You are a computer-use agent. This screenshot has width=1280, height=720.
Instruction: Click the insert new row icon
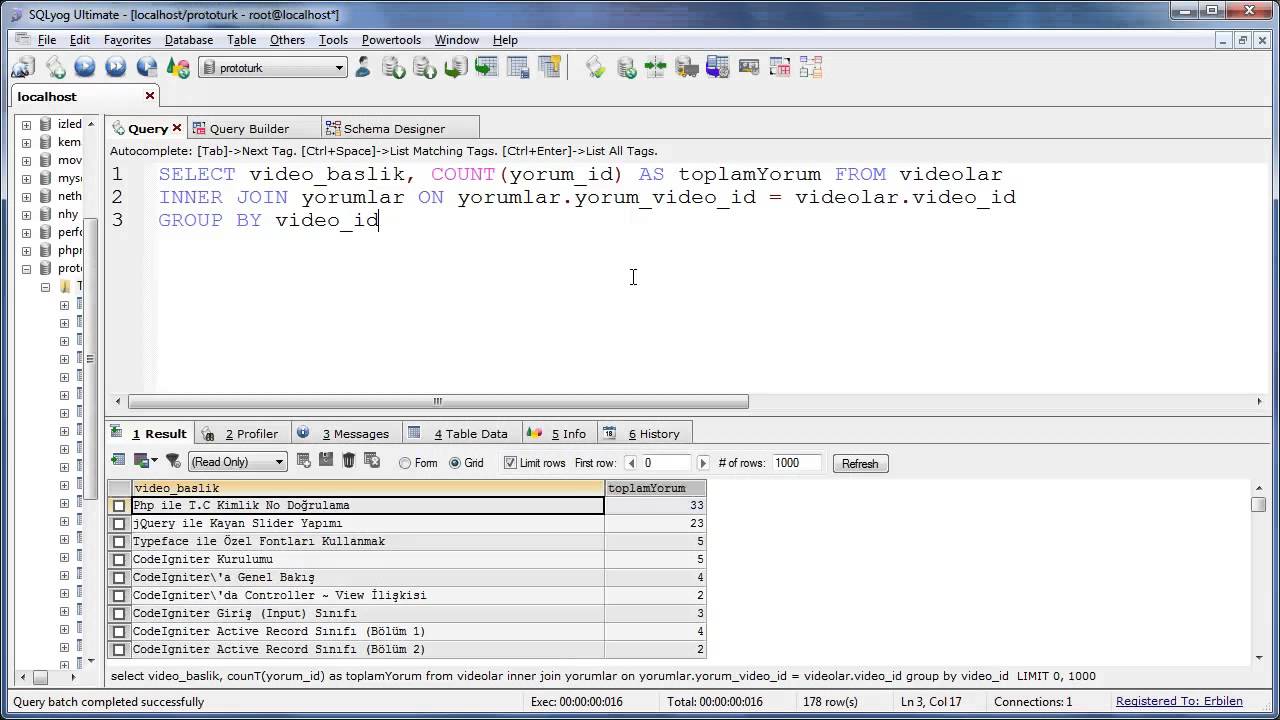304,460
